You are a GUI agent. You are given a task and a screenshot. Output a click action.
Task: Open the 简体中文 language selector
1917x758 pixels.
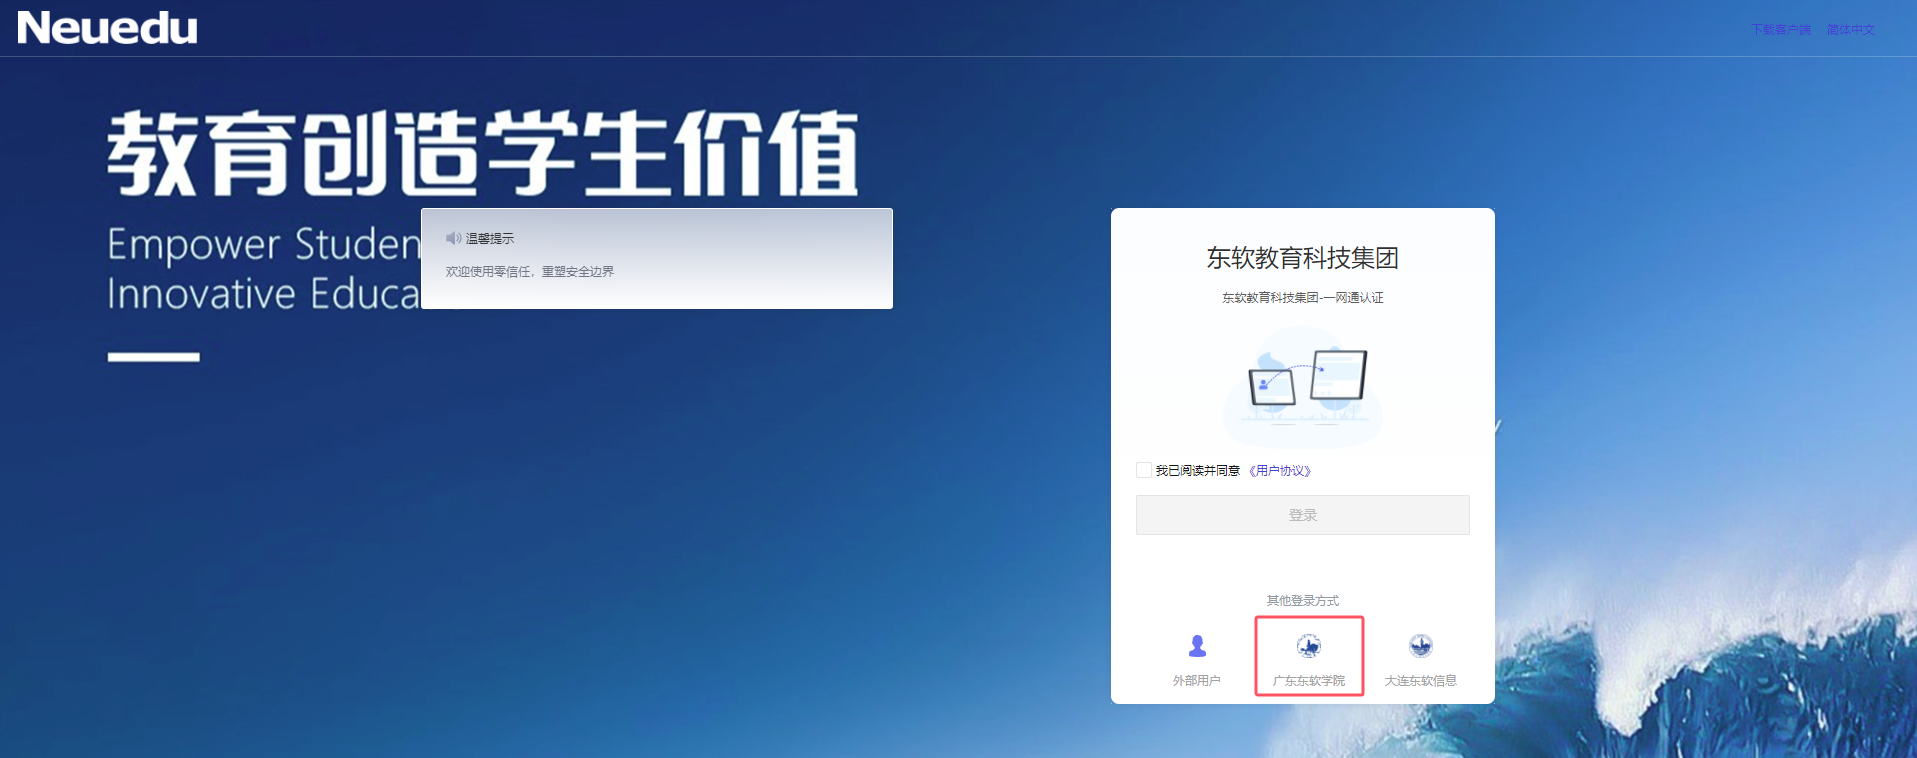click(x=1851, y=30)
